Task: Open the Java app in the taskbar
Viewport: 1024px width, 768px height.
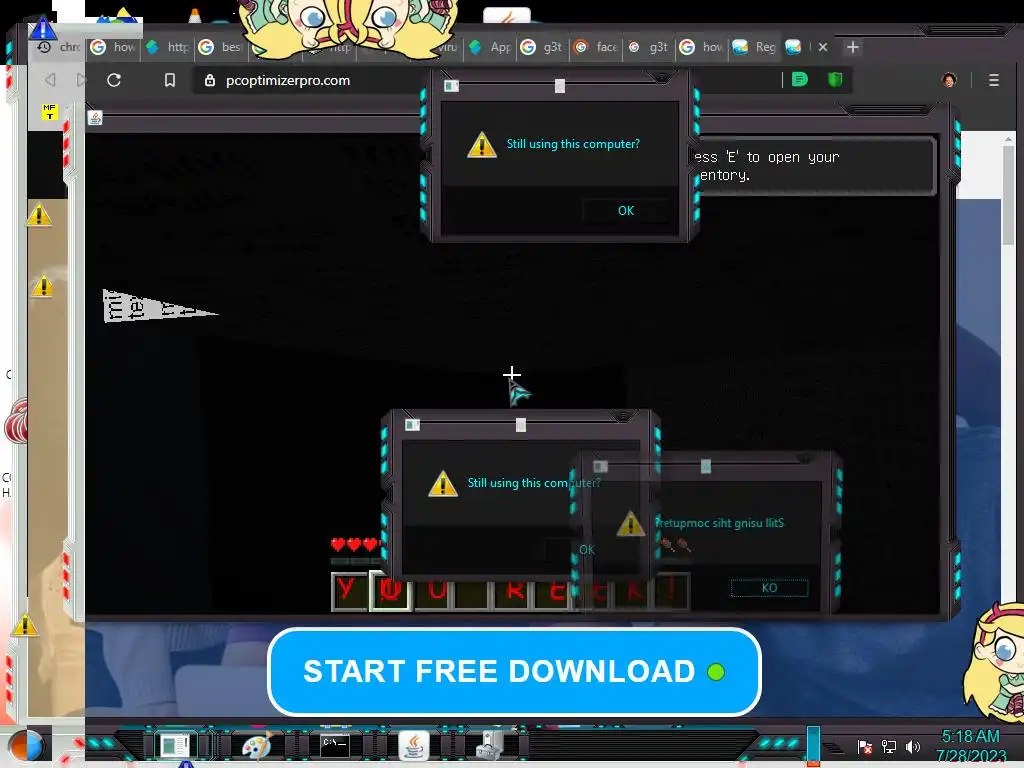Action: 413,745
